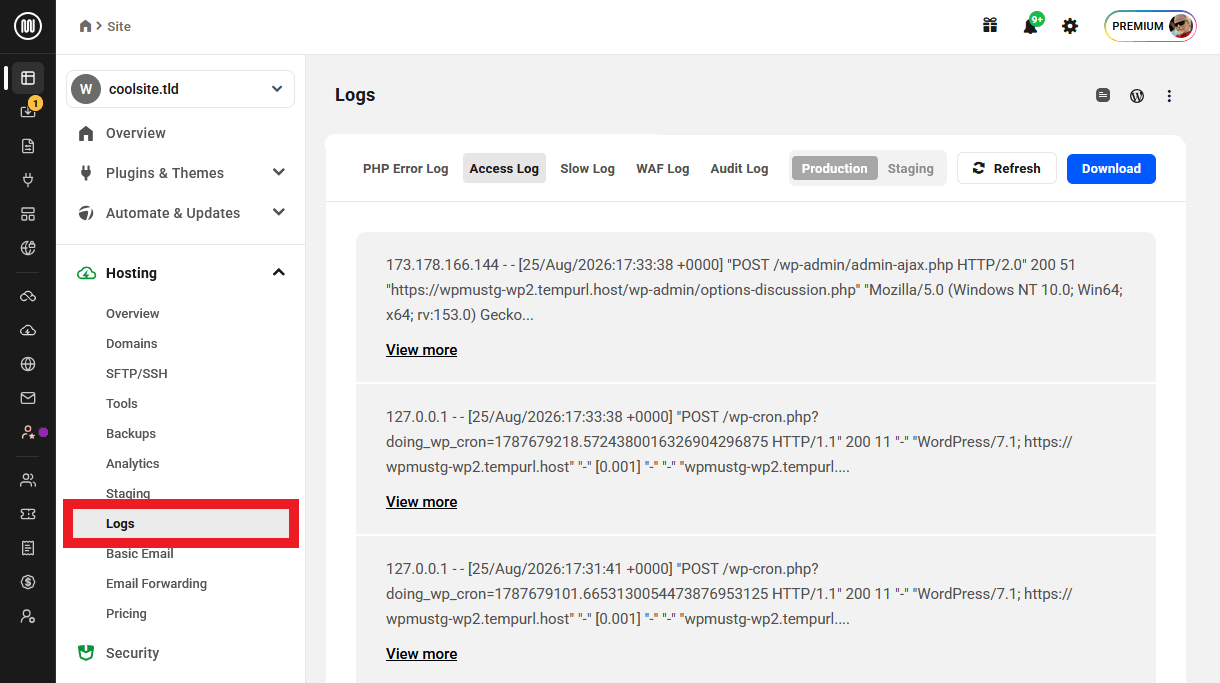Open the dollar coin billing icon
1220x683 pixels.
tap(28, 582)
